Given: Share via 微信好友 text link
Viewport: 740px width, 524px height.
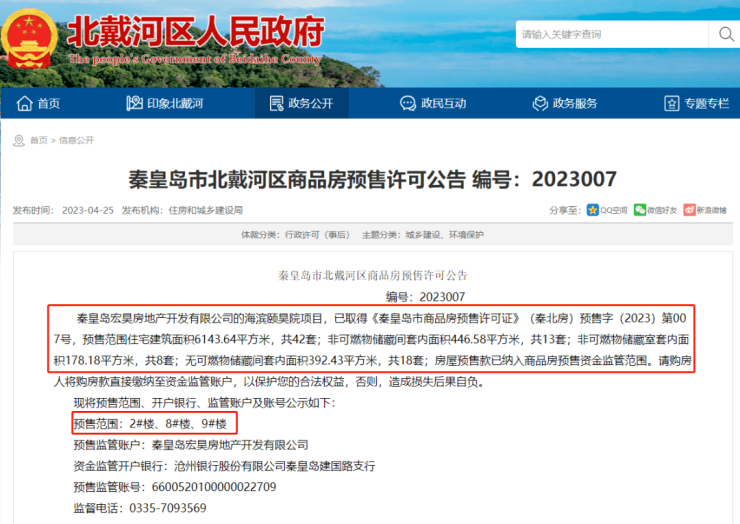Looking at the screenshot, I should click(x=662, y=210).
